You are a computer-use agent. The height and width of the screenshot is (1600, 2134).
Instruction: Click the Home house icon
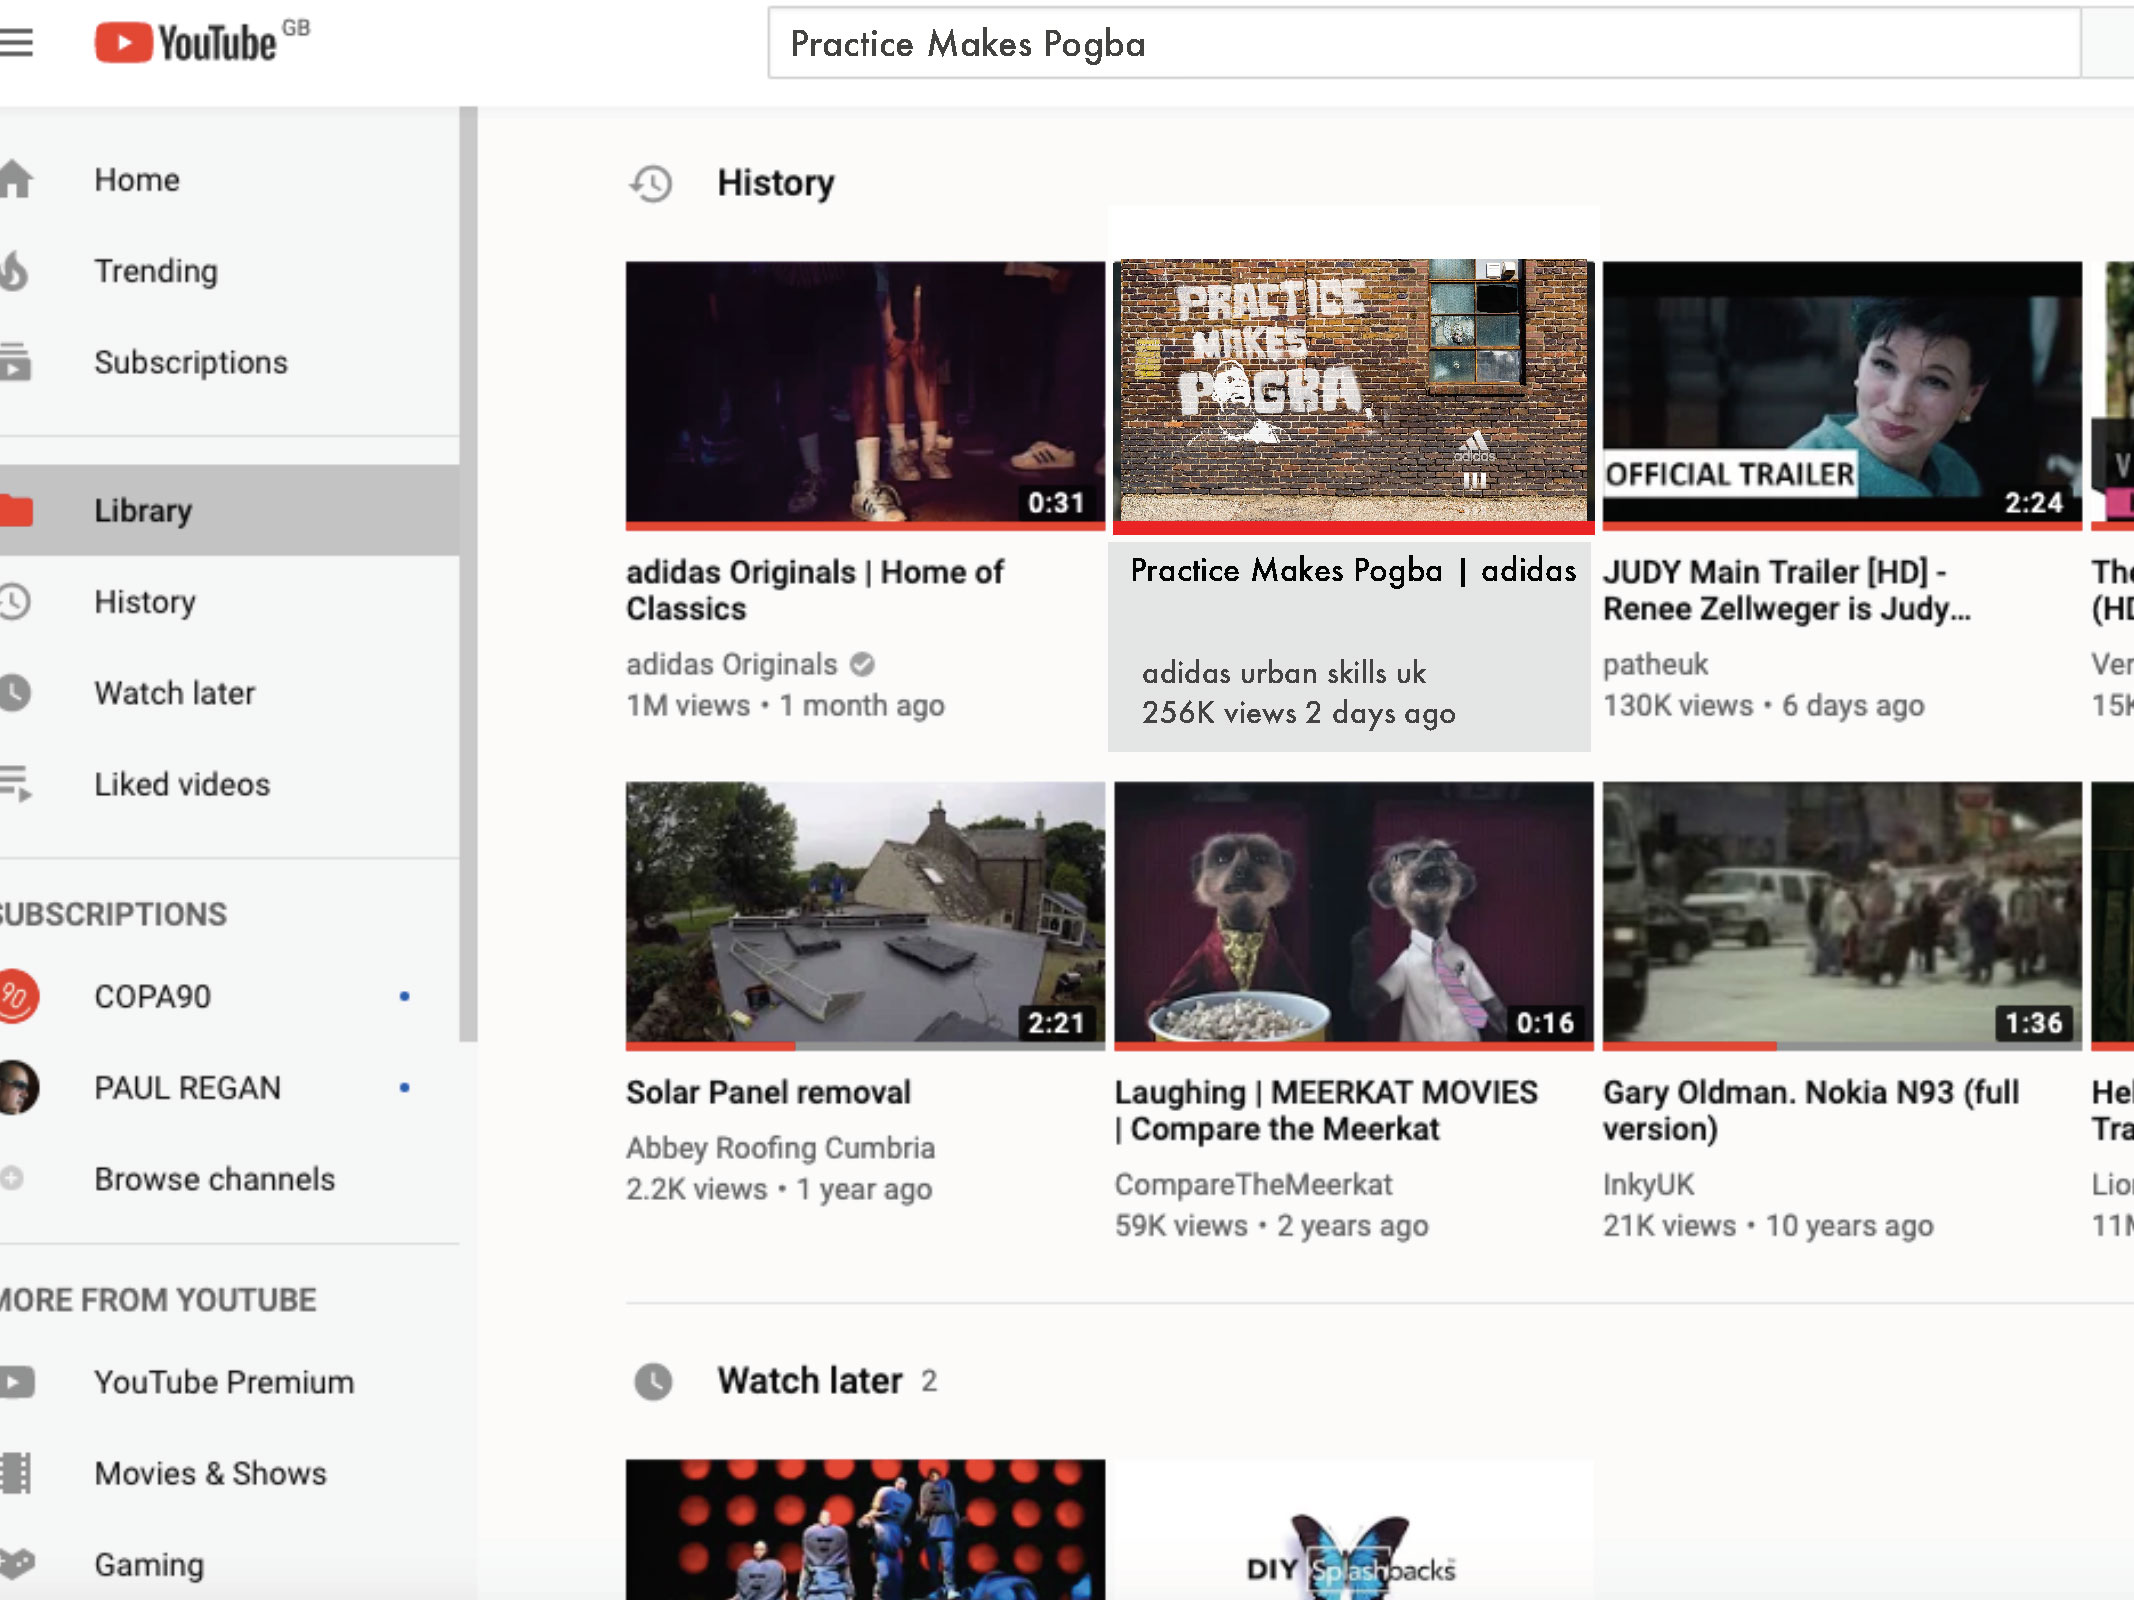pyautogui.click(x=17, y=180)
